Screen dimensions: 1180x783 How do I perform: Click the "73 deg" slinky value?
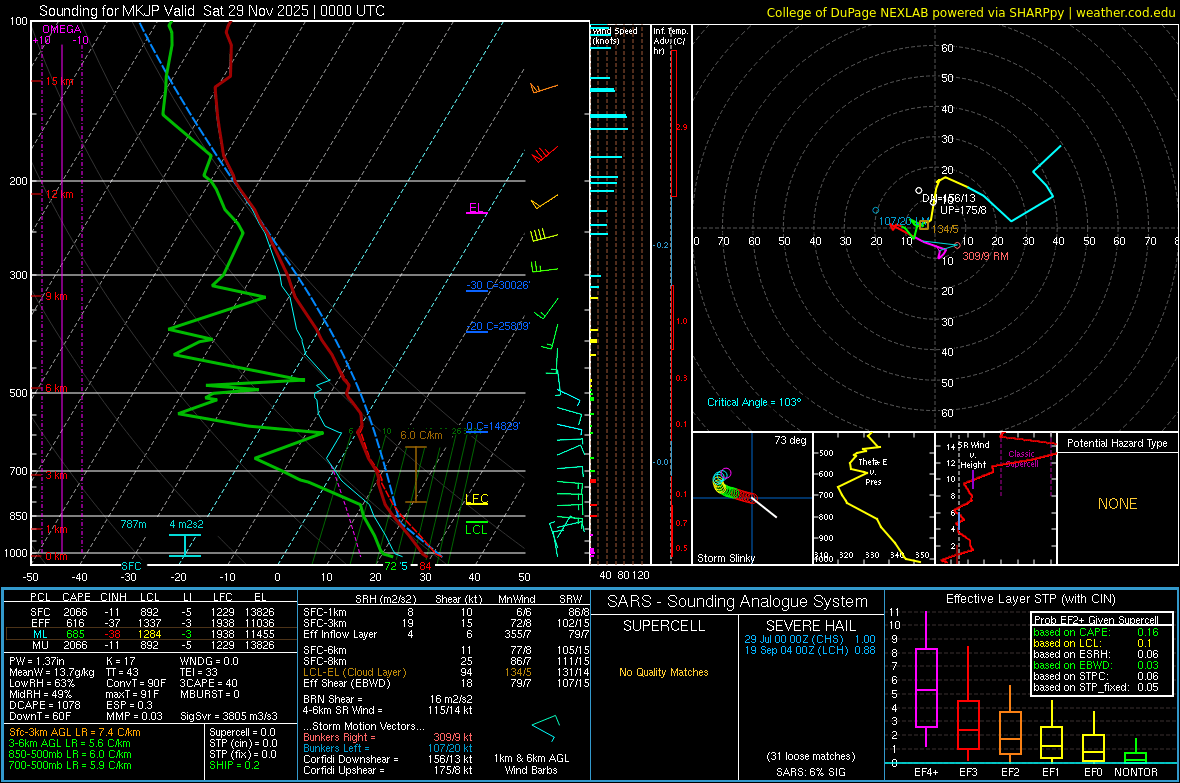pos(790,440)
